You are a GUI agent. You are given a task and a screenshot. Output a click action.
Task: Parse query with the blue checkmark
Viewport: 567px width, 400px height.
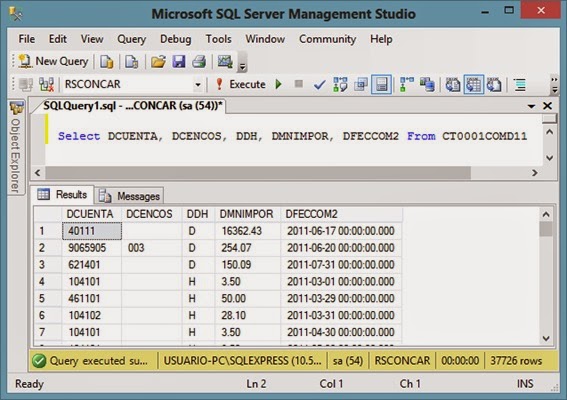click(319, 85)
